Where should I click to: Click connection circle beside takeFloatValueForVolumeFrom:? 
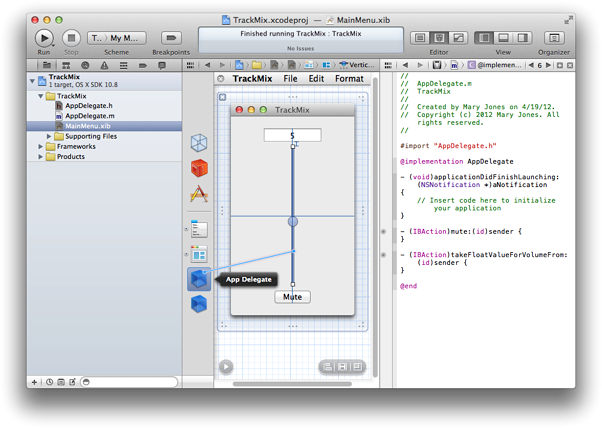click(383, 255)
